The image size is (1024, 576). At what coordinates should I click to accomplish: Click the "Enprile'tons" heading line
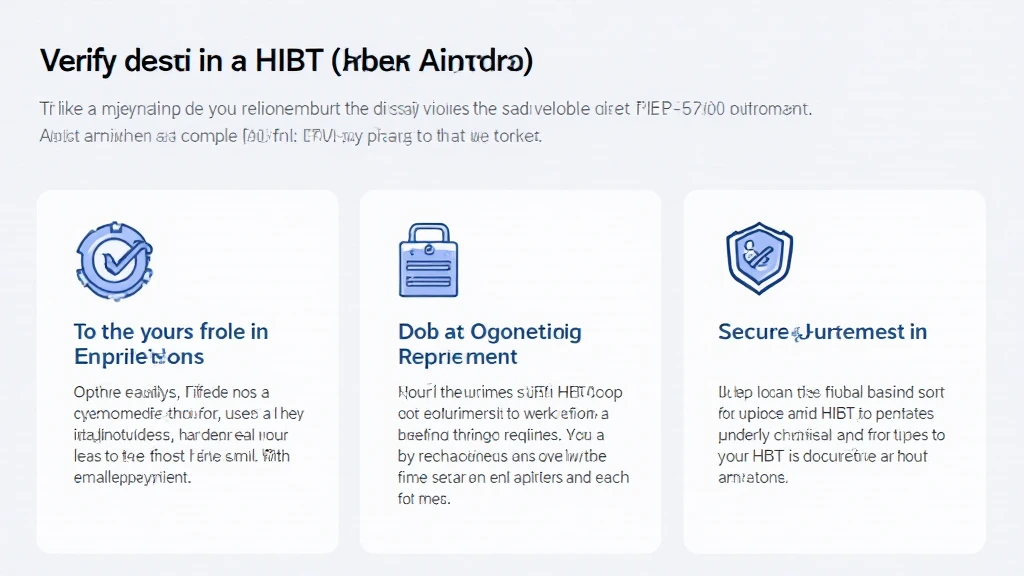(x=139, y=357)
